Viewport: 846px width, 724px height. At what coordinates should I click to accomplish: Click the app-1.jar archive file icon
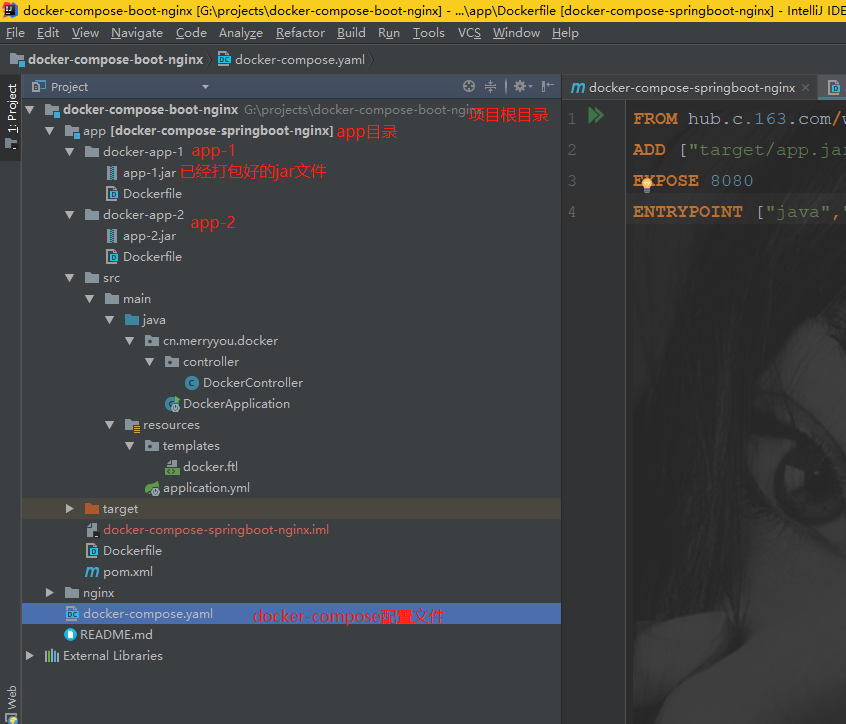112,173
